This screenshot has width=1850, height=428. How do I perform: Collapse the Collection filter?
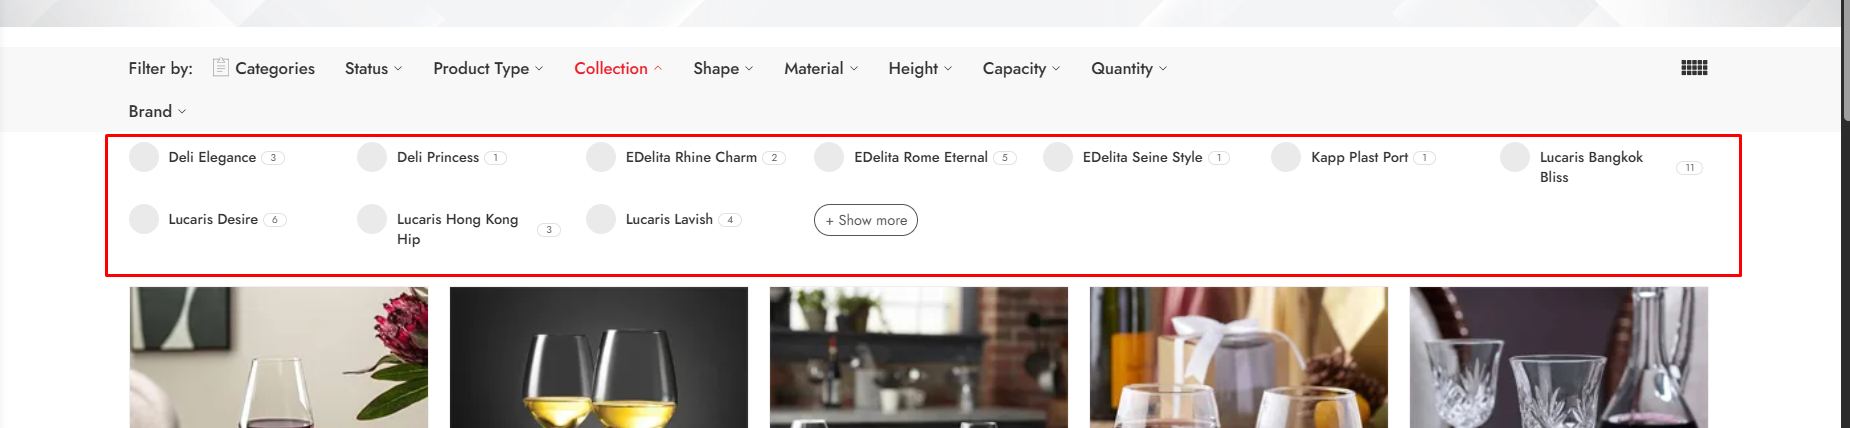618,68
